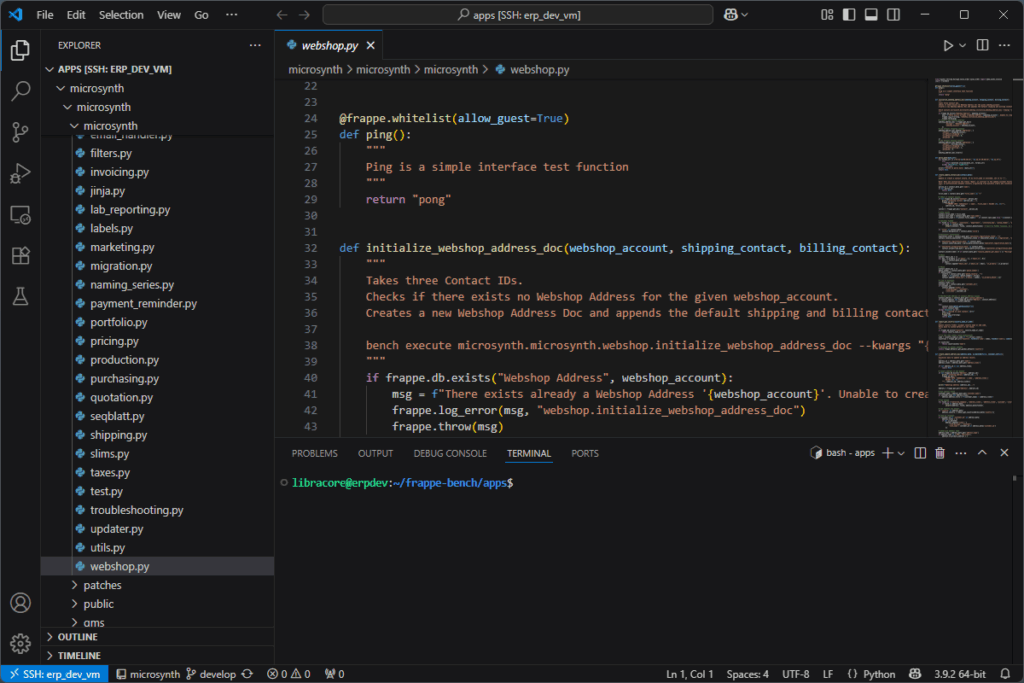Open the Selection menu
The image size is (1024, 683).
[x=121, y=14]
